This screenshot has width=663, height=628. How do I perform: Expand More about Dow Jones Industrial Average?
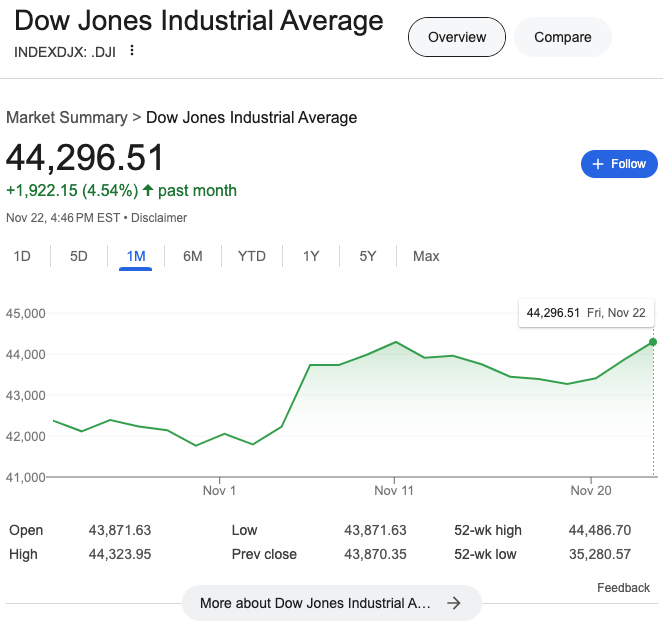pos(315,603)
